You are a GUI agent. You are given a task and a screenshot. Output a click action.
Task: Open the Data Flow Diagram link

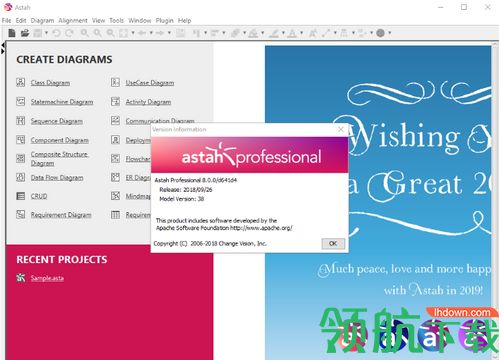pyautogui.click(x=57, y=178)
